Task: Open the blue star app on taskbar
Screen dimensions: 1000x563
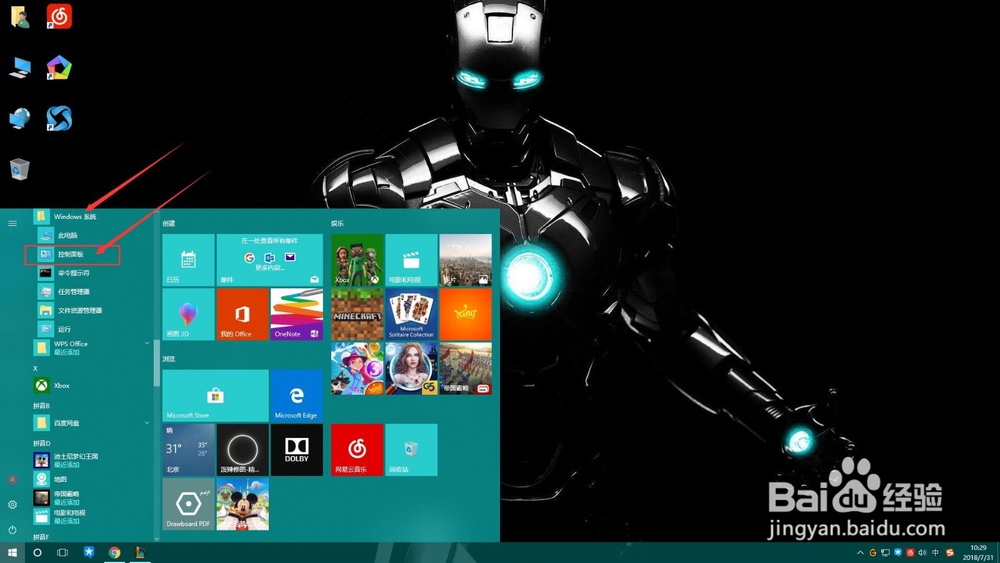Action: coord(89,553)
